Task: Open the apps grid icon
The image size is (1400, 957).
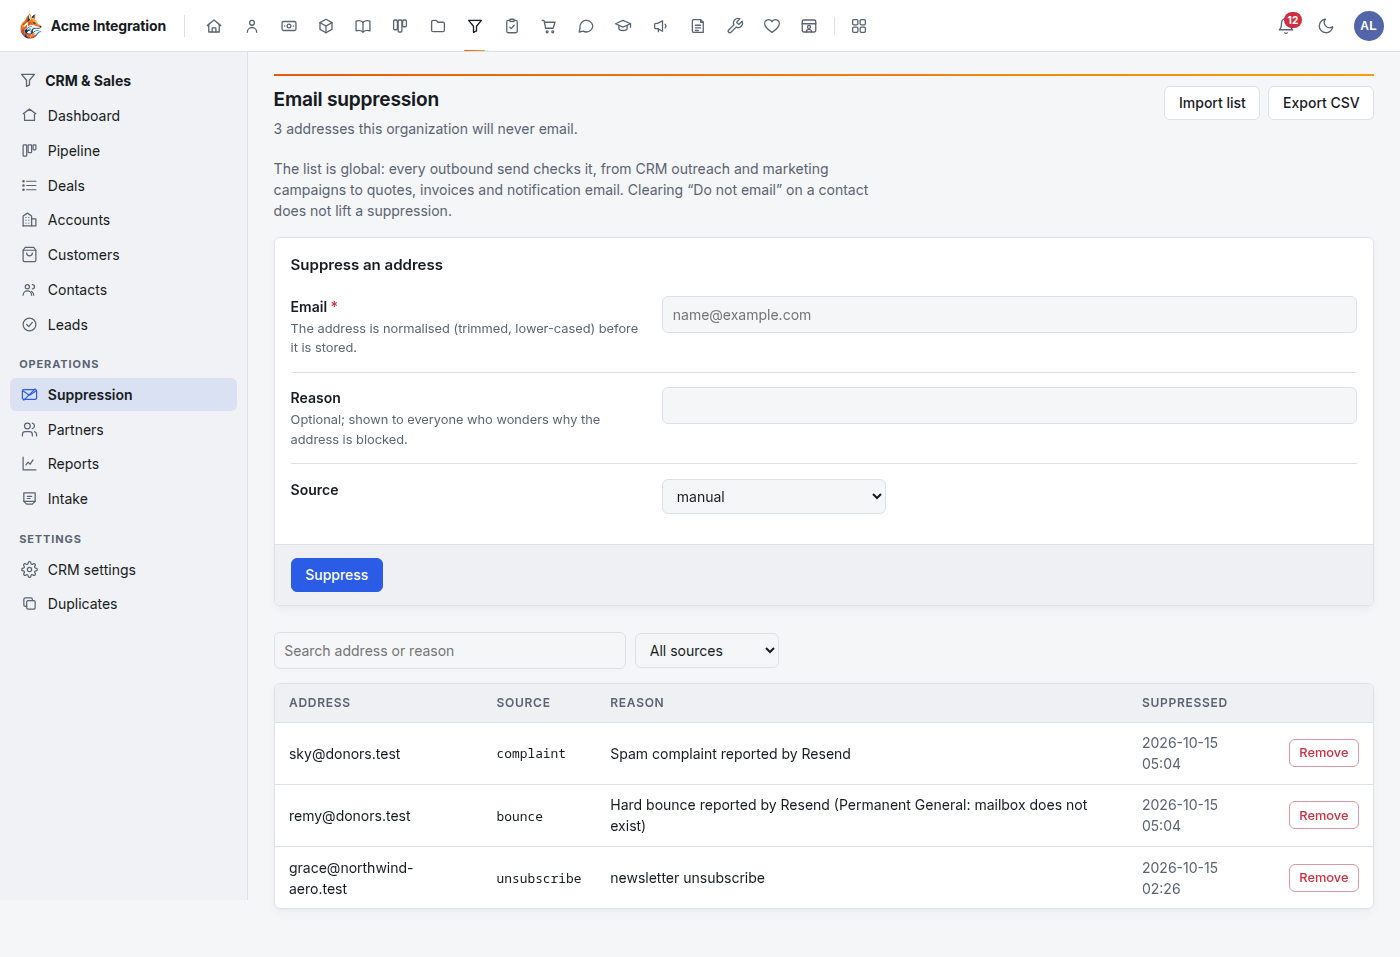Action: pos(859,26)
